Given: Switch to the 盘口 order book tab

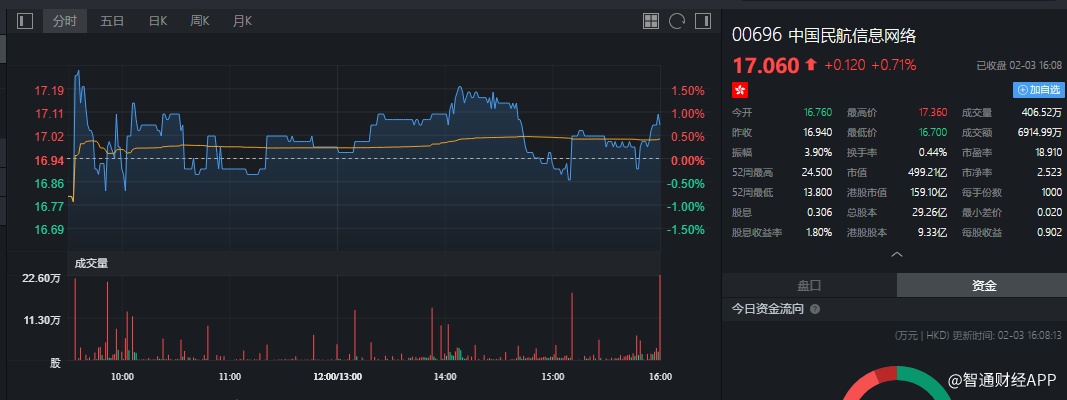Looking at the screenshot, I should coord(809,285).
